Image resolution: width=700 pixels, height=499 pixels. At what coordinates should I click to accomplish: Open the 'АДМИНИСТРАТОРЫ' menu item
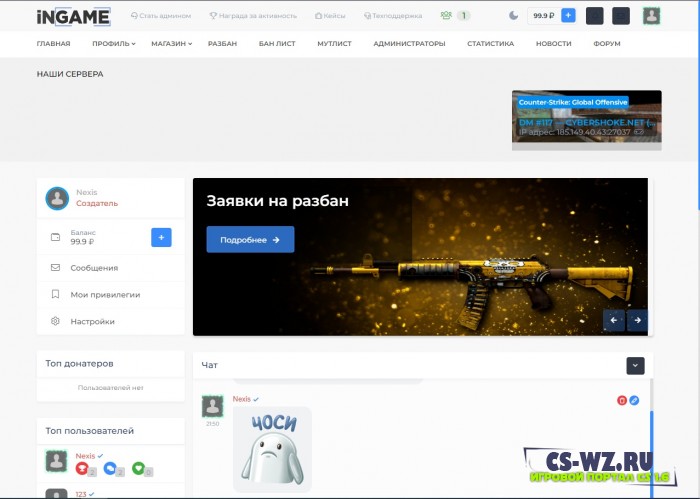coord(409,44)
